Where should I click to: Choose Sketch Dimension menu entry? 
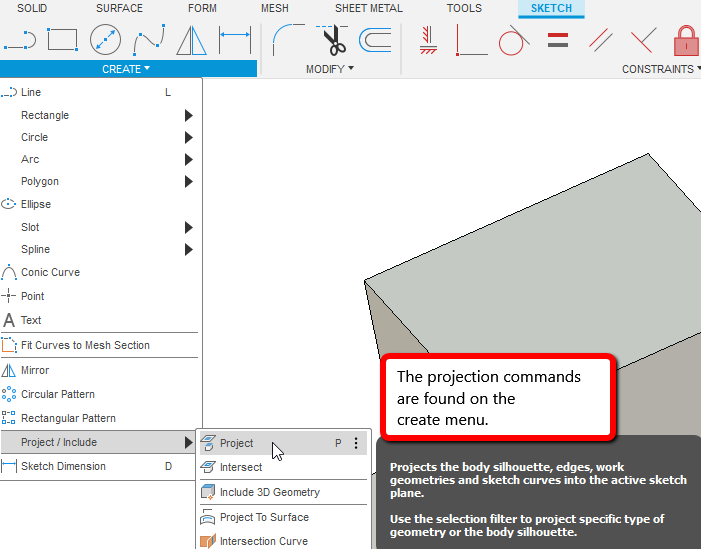99,466
